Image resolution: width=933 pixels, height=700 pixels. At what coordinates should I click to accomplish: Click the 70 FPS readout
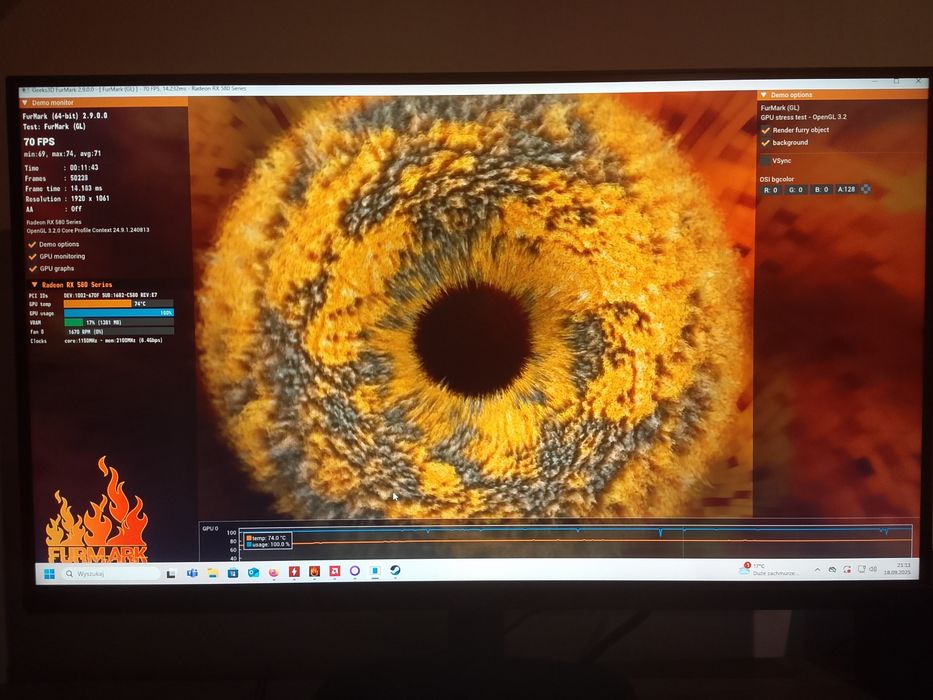39,142
